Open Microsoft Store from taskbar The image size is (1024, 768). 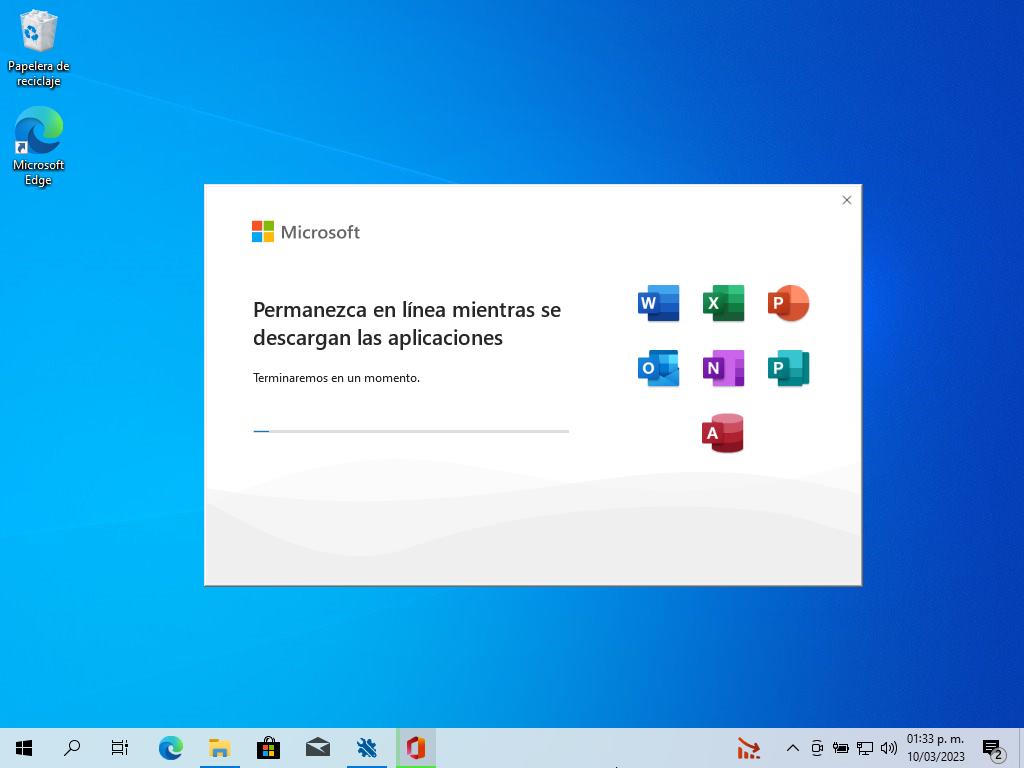coord(268,748)
